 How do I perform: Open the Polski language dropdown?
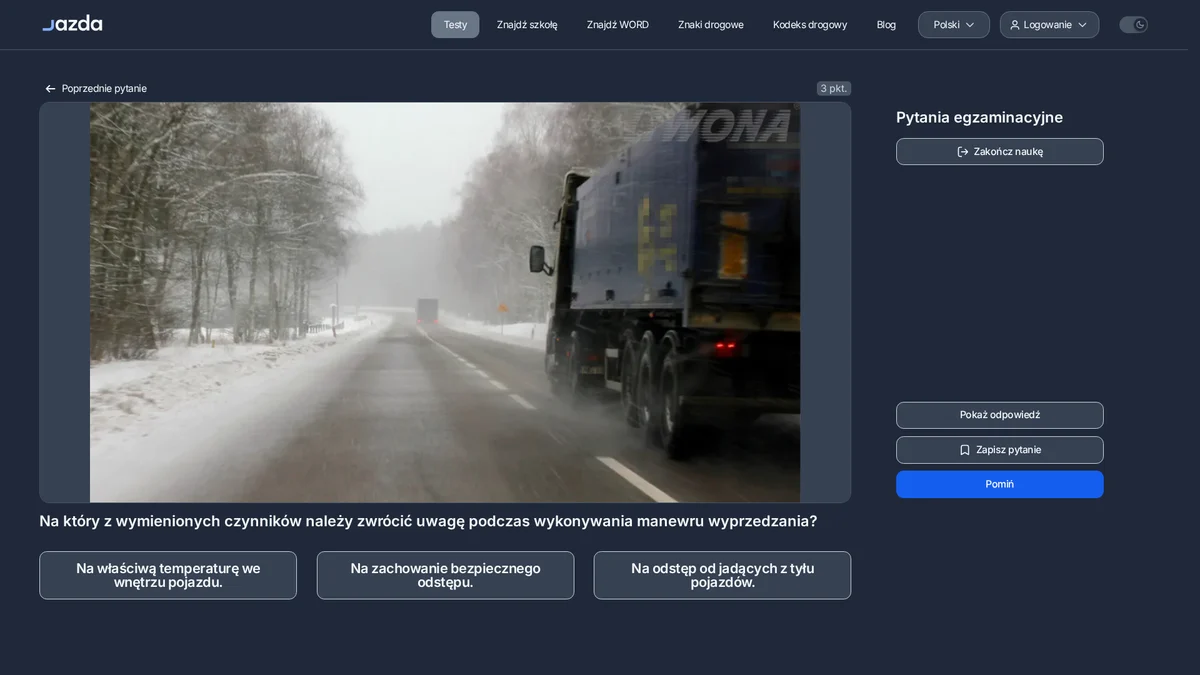954,25
